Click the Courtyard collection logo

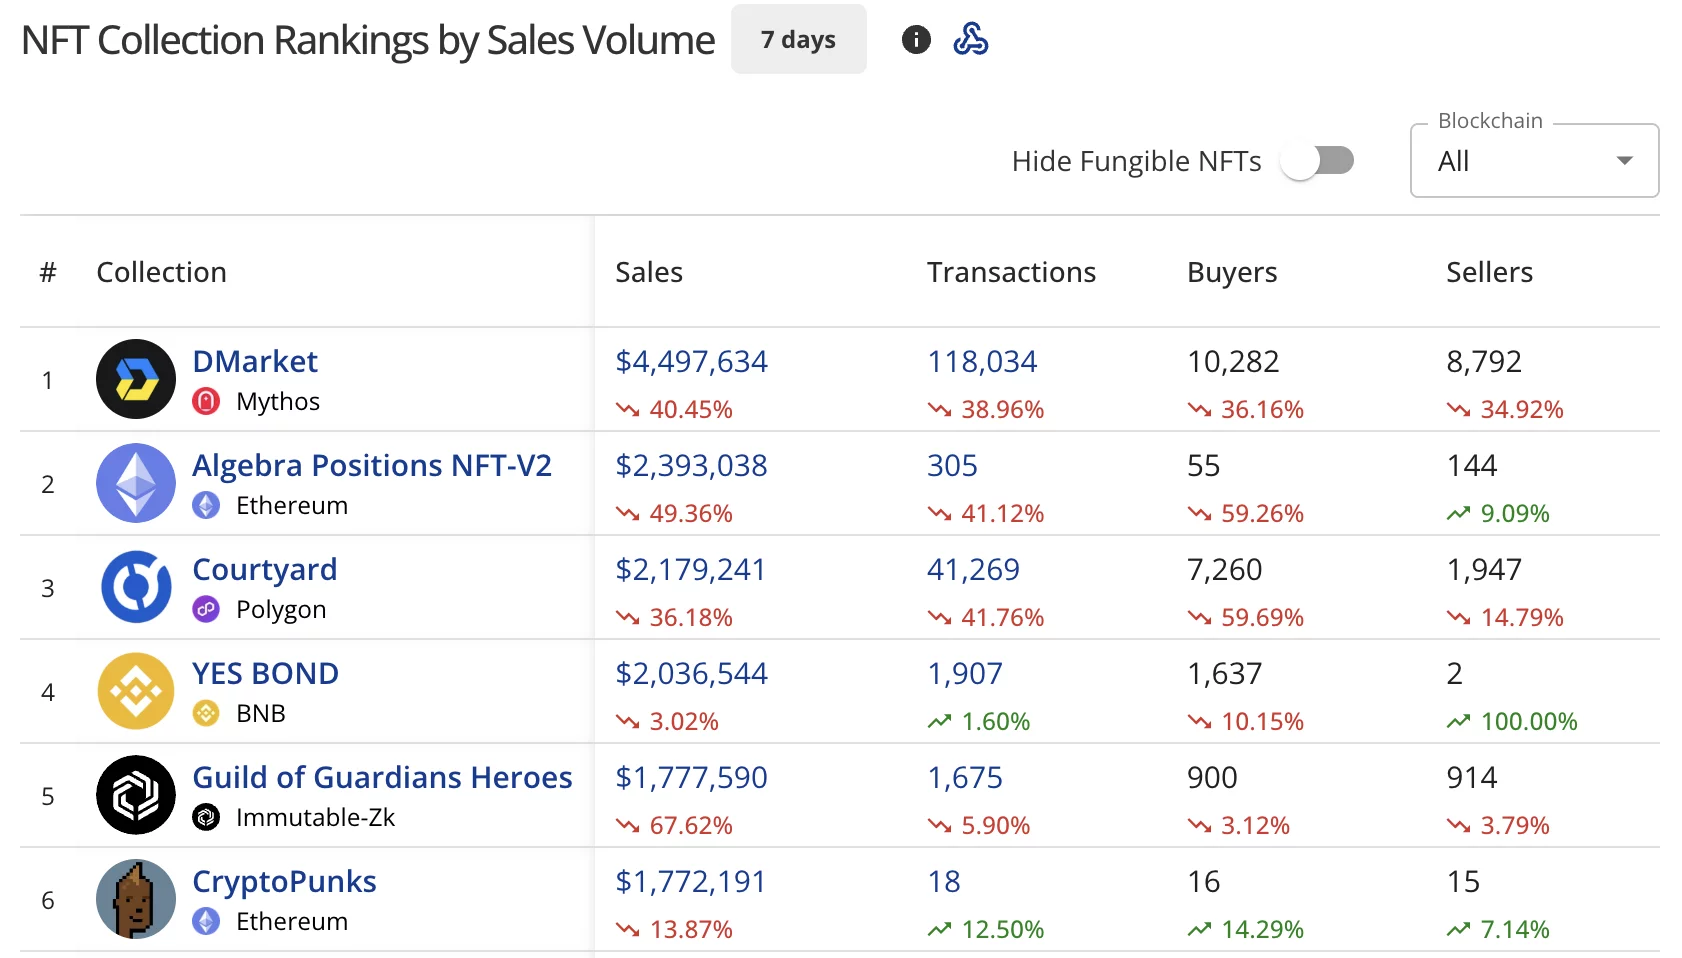pos(135,587)
